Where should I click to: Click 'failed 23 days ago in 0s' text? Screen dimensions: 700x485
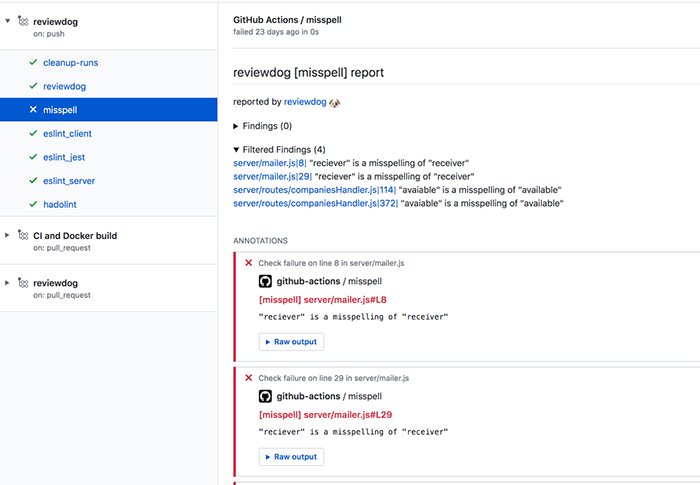276,32
